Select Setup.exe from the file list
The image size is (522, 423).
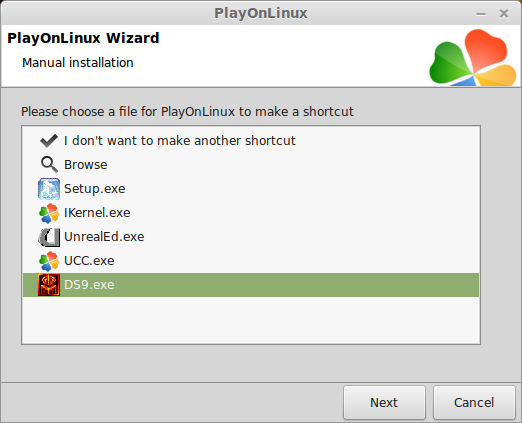[x=251, y=189]
